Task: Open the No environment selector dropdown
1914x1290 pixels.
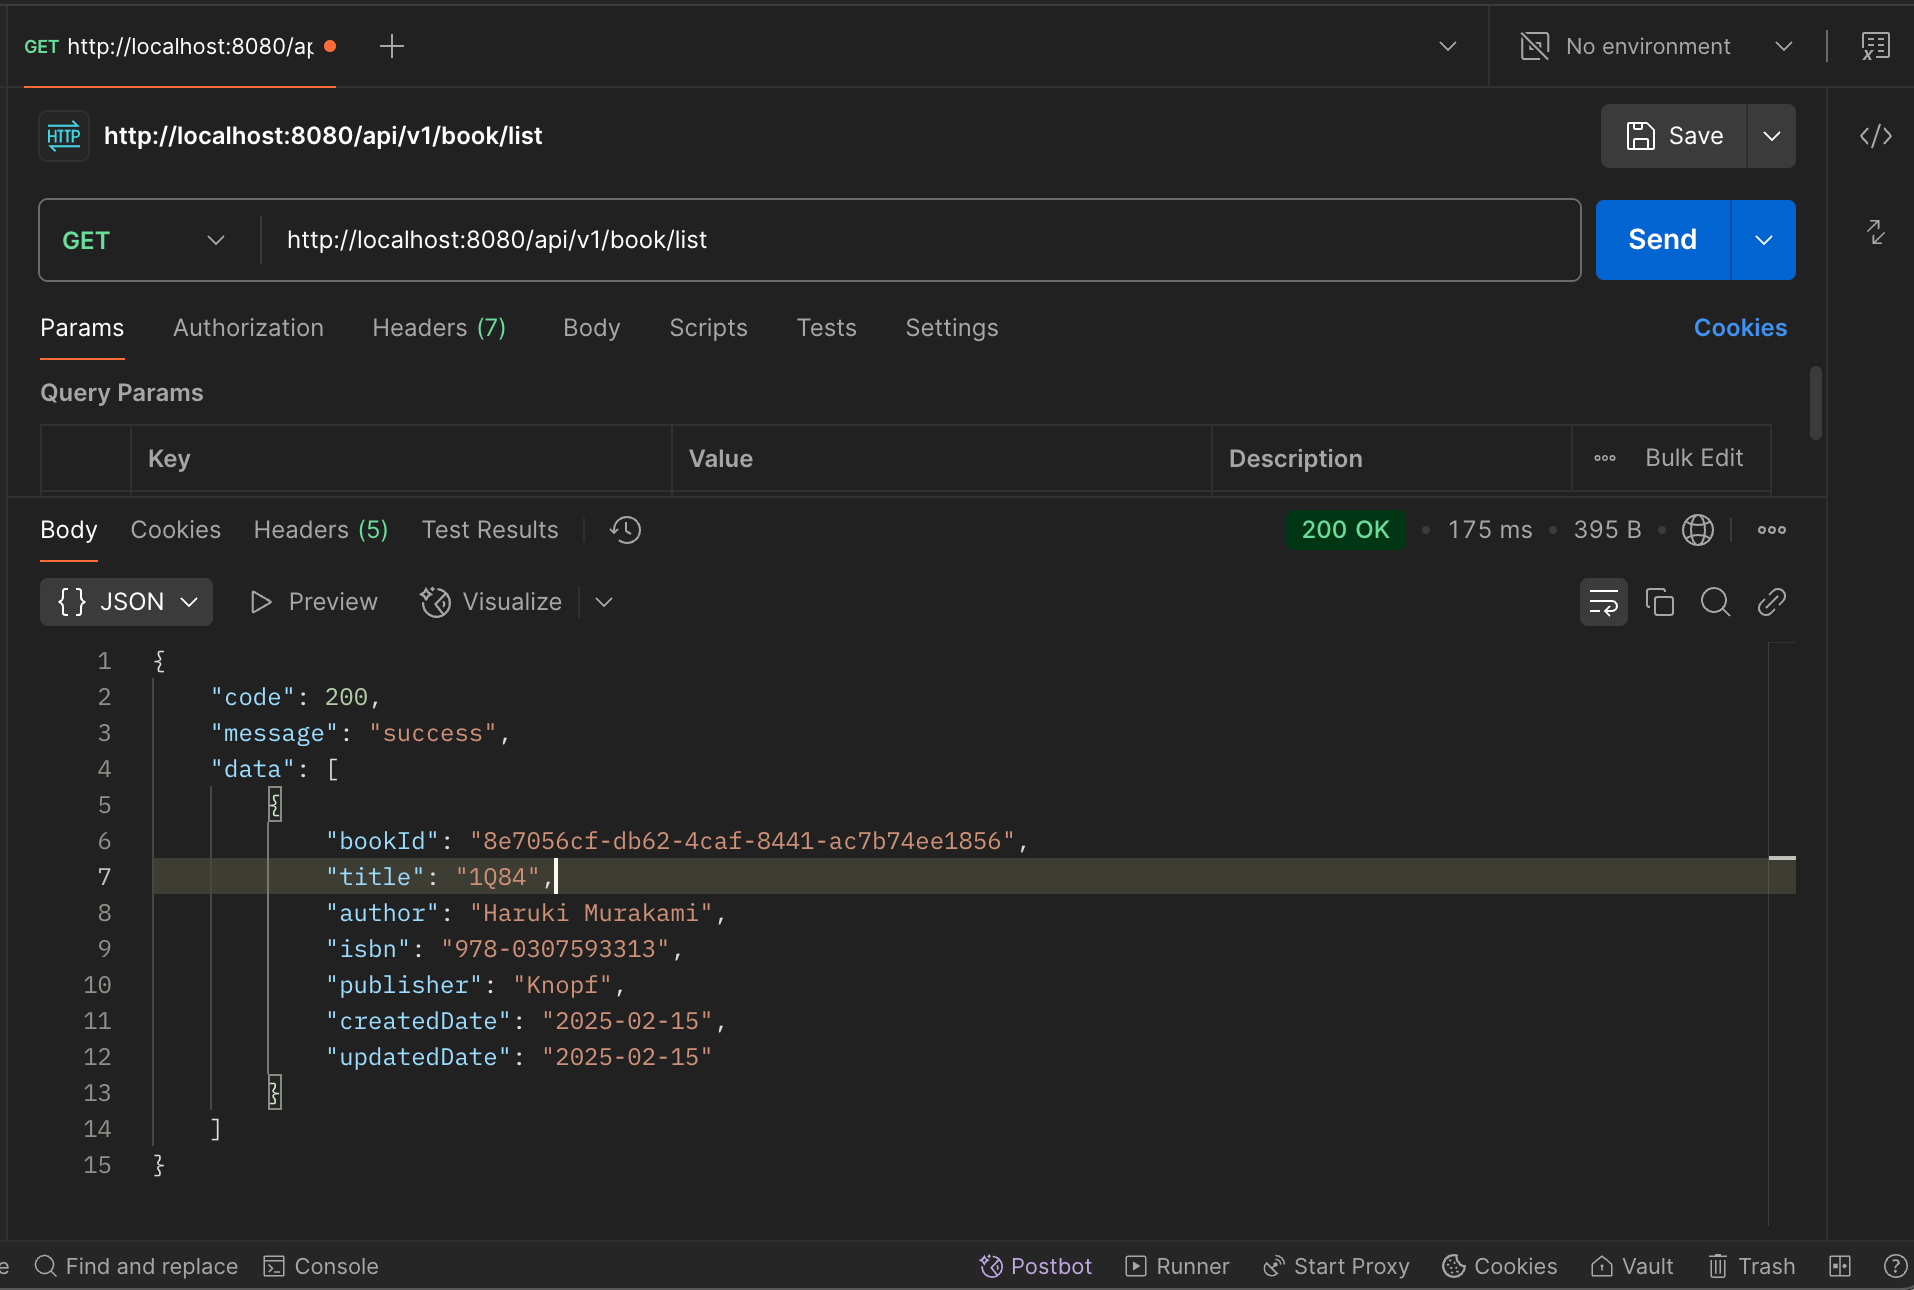Action: coord(1656,46)
